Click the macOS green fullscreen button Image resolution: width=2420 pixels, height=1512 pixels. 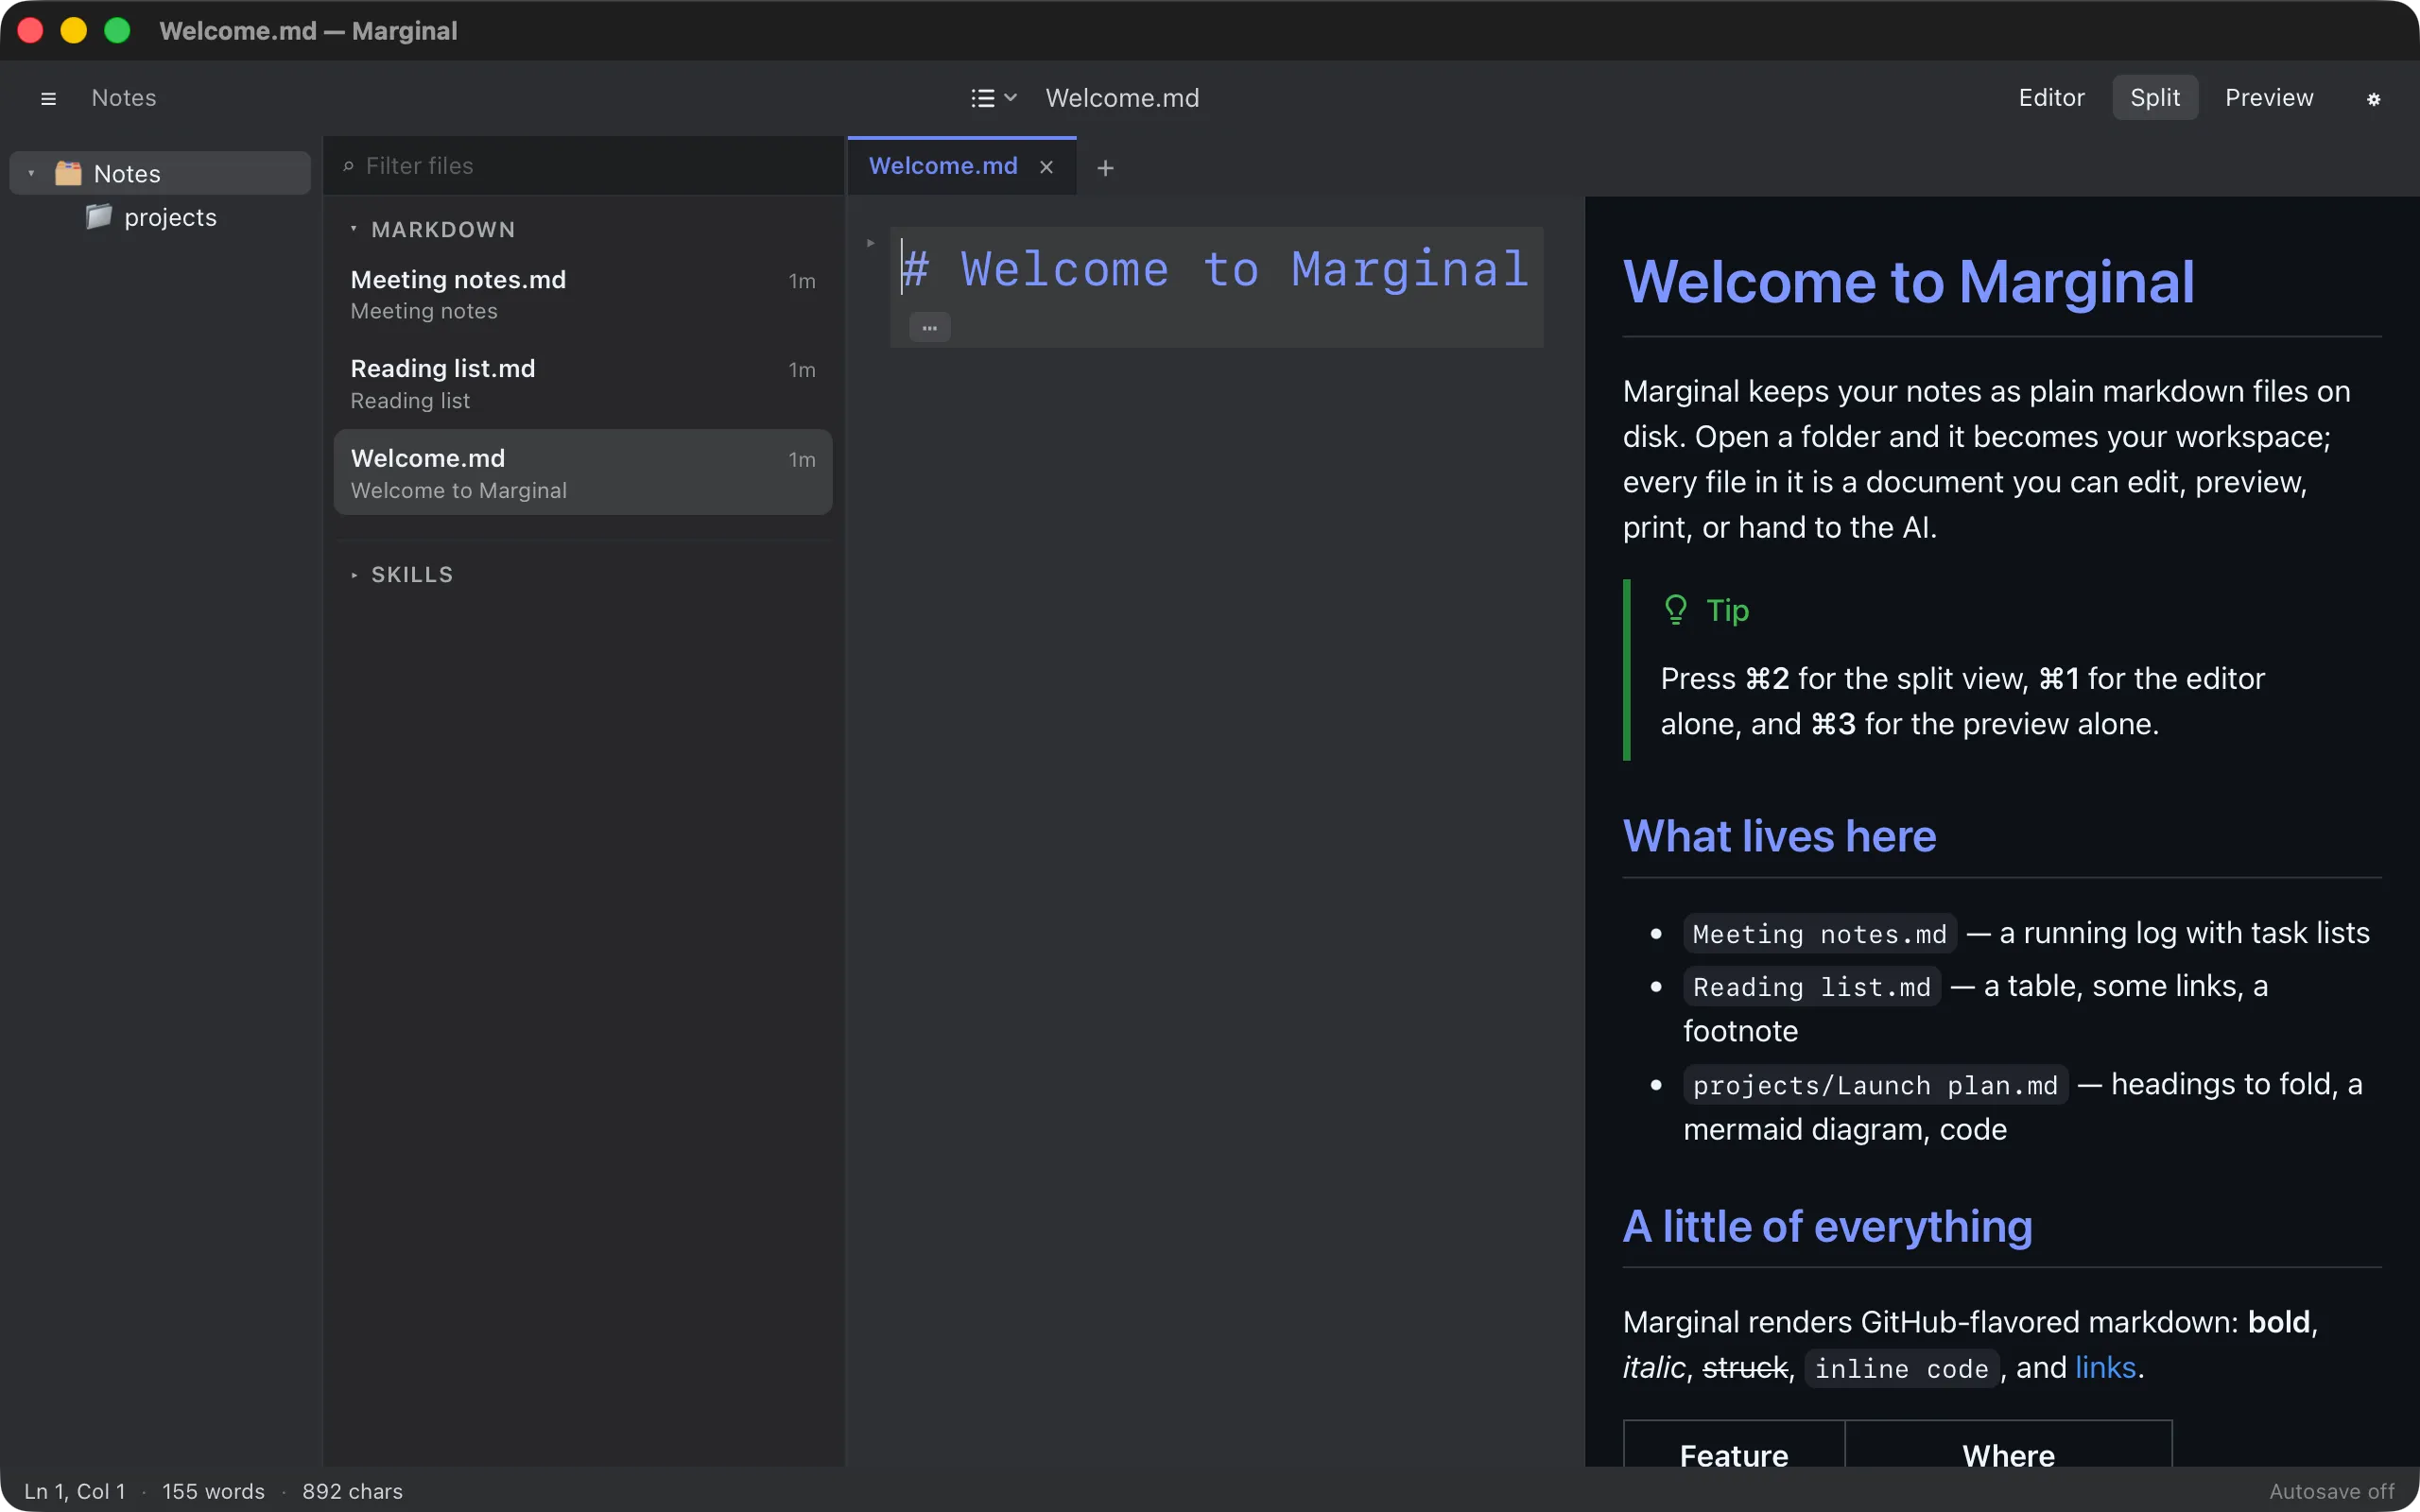point(117,31)
